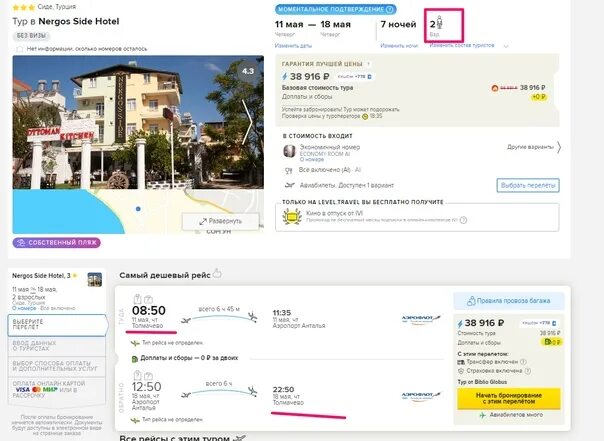604x441 pixels.
Task: Click the cashback badge beside top price
Action: point(354,77)
